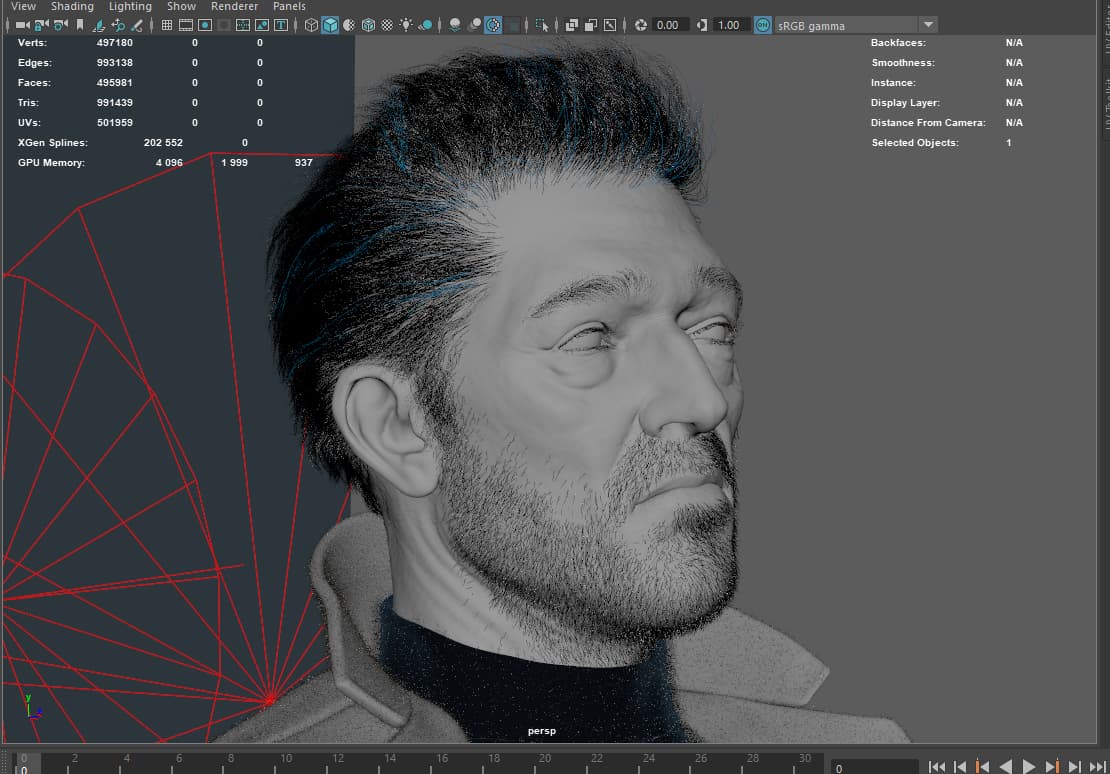Toggle Multisample Anti-aliasing icon
The width and height of the screenshot is (1110, 774).
pos(493,25)
